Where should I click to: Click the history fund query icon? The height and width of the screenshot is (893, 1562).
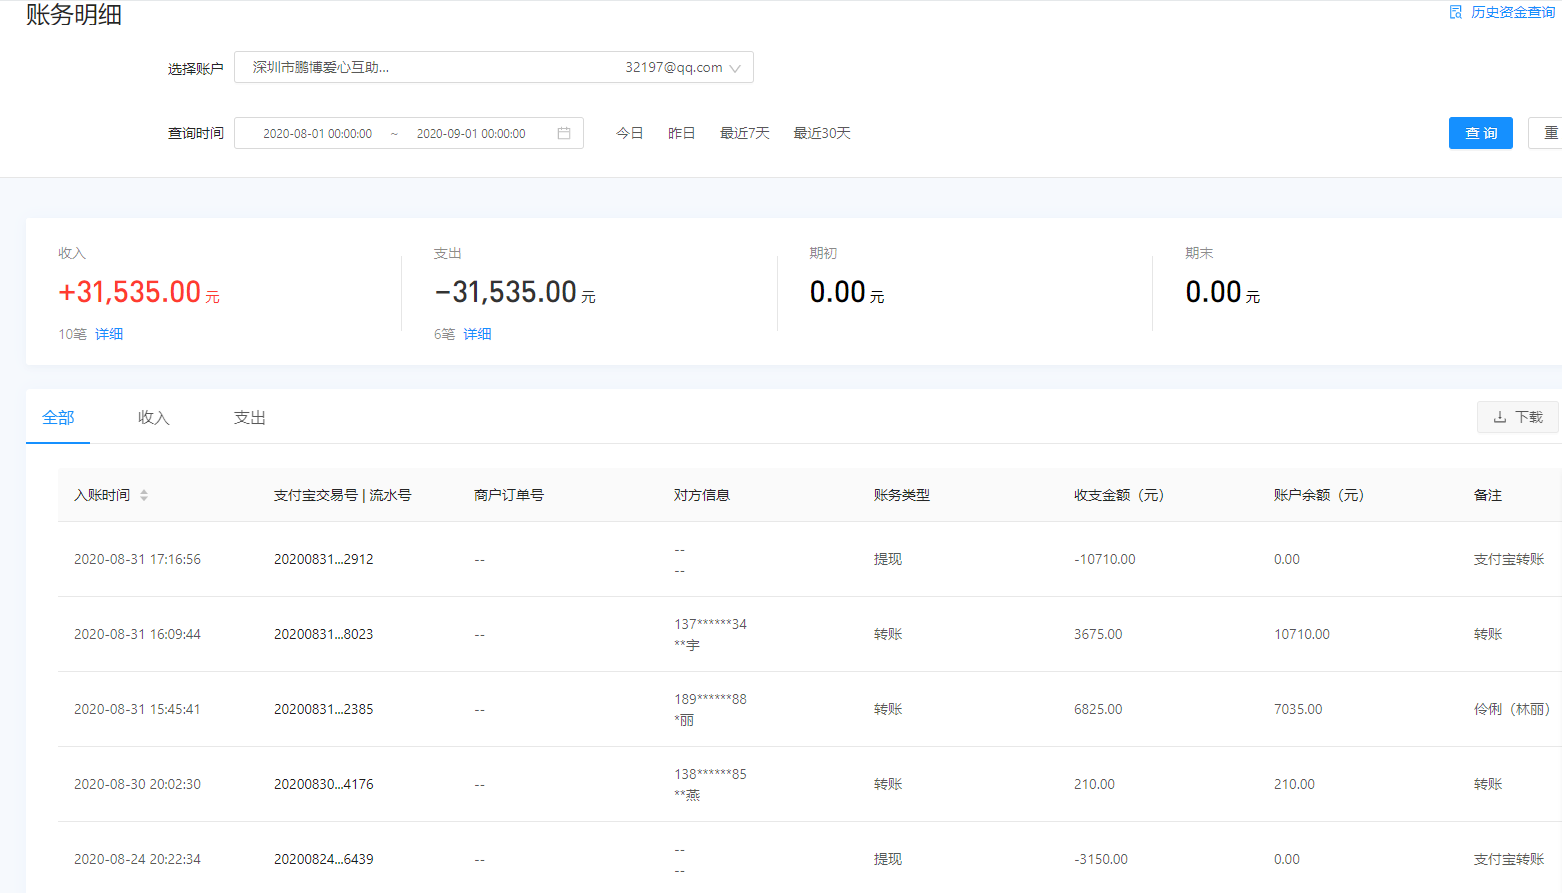pyautogui.click(x=1456, y=12)
